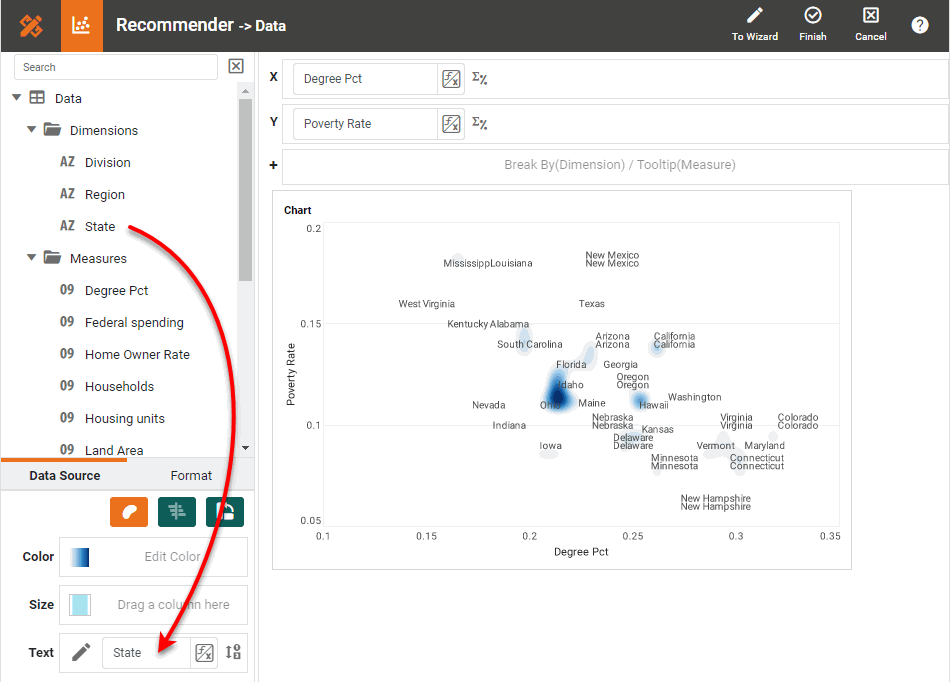Toggle the swap axes alignment button
Image resolution: width=950 pixels, height=682 pixels.
(x=177, y=512)
